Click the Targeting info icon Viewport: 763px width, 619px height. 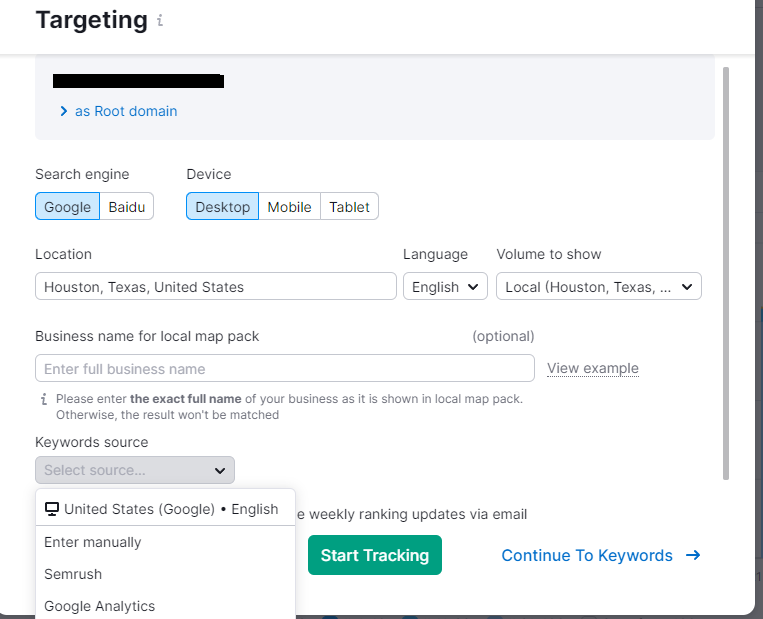pyautogui.click(x=160, y=21)
